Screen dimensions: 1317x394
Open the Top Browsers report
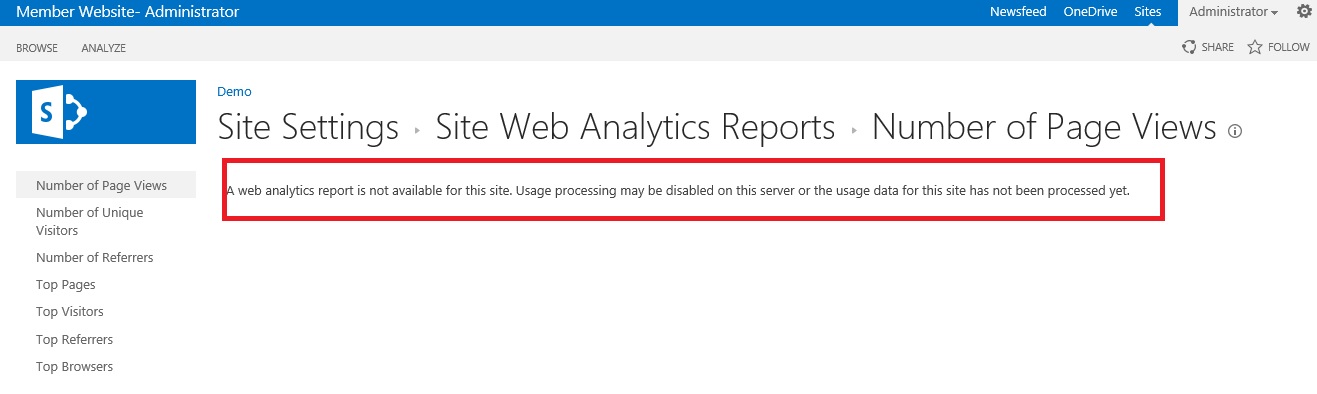pyautogui.click(x=74, y=367)
